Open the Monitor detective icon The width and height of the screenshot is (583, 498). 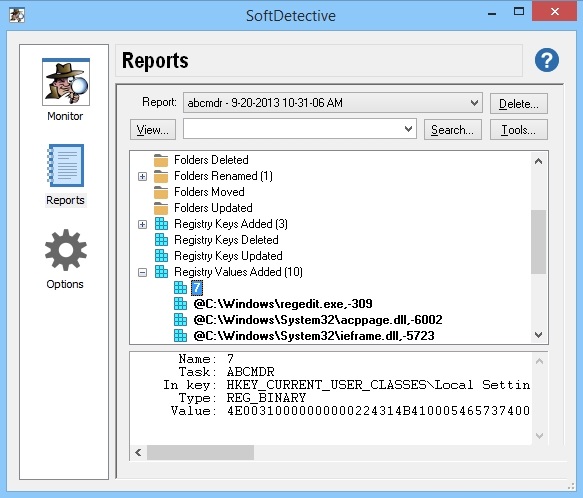(66, 82)
